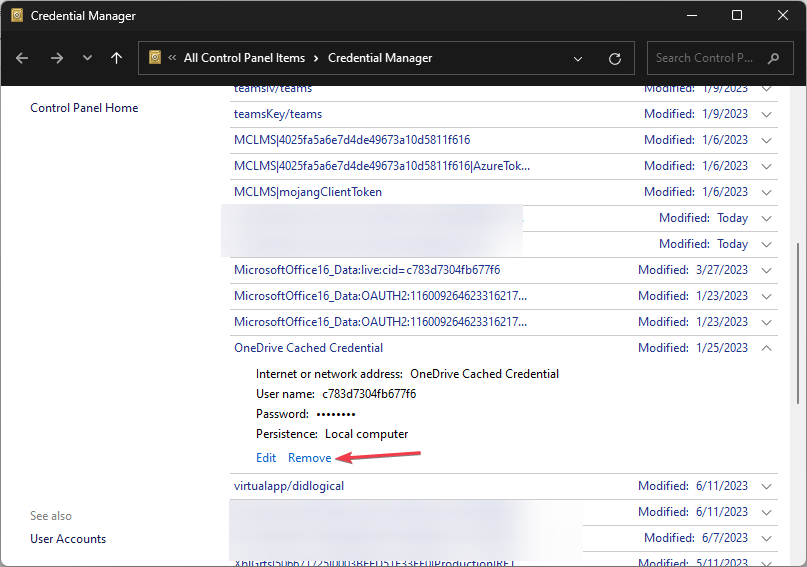This screenshot has width=807, height=567.
Task: Click the Credential Manager title bar icon
Action: click(x=17, y=15)
